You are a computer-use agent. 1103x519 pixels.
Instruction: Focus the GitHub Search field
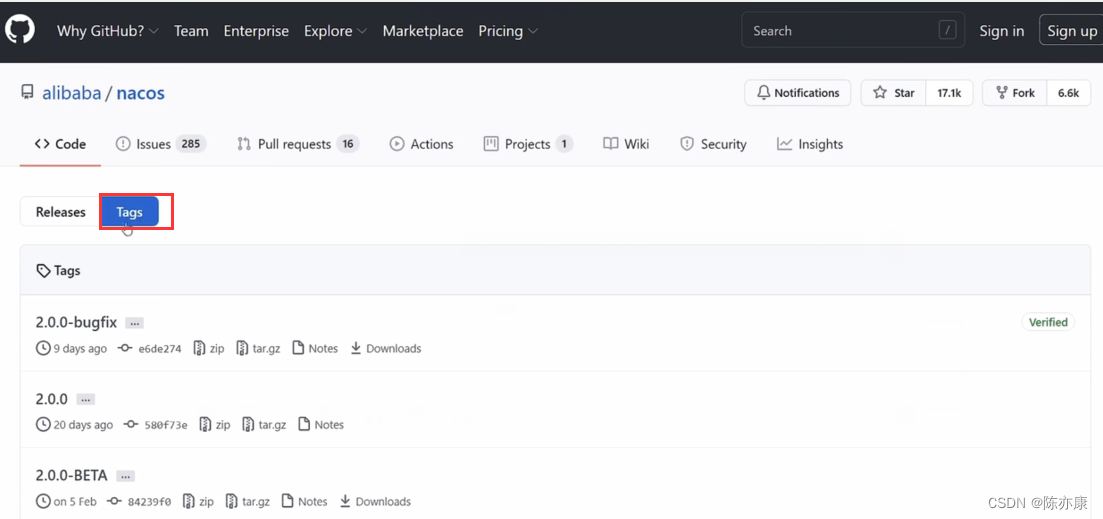[x=854, y=31]
